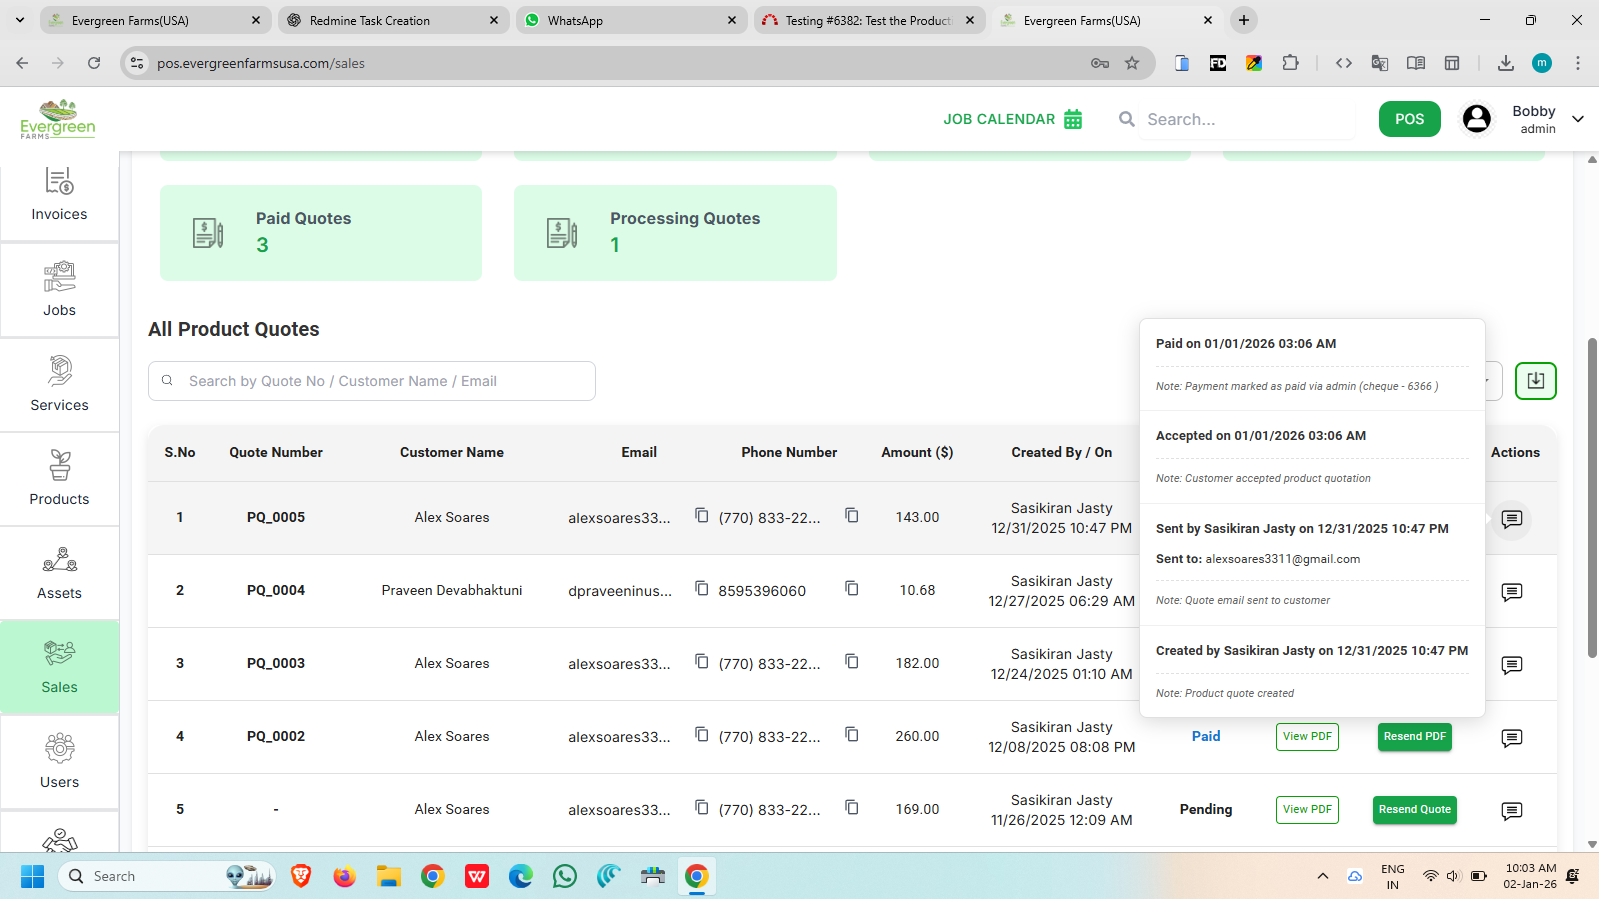Click the green POS button
Viewport: 1599px width, 899px height.
1409,119
